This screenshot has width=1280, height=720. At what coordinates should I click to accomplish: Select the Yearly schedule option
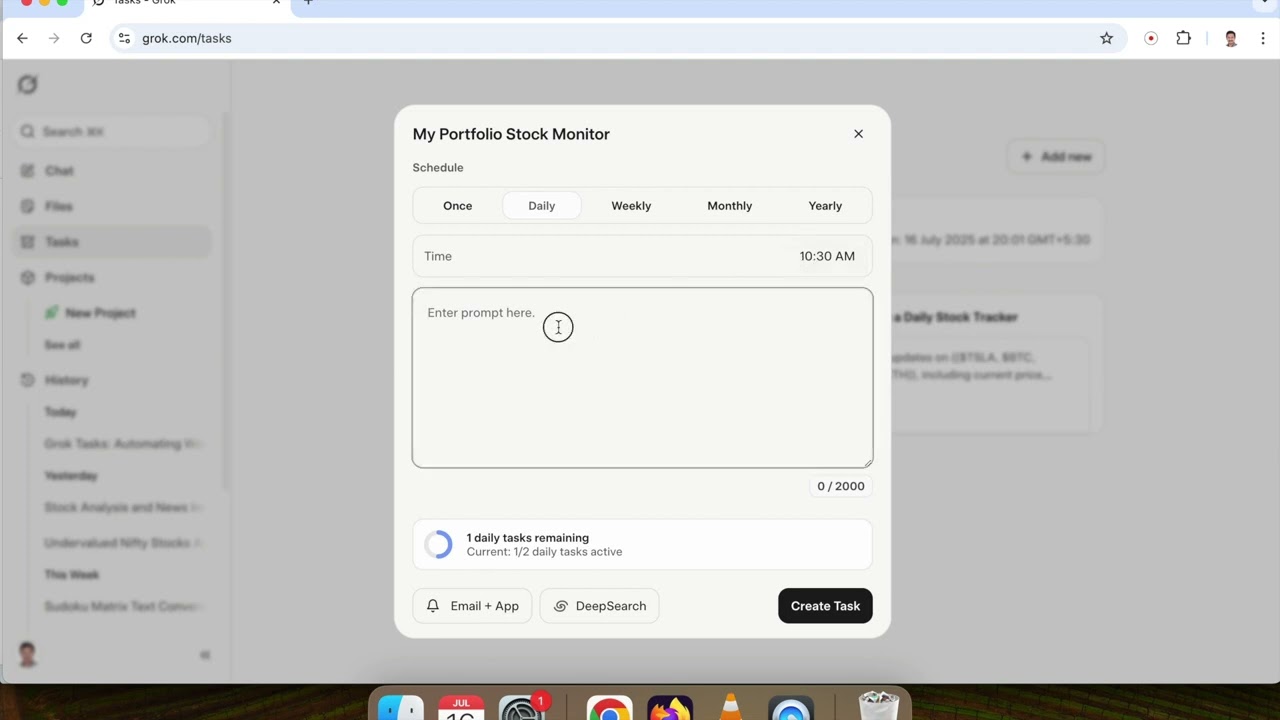(x=825, y=206)
